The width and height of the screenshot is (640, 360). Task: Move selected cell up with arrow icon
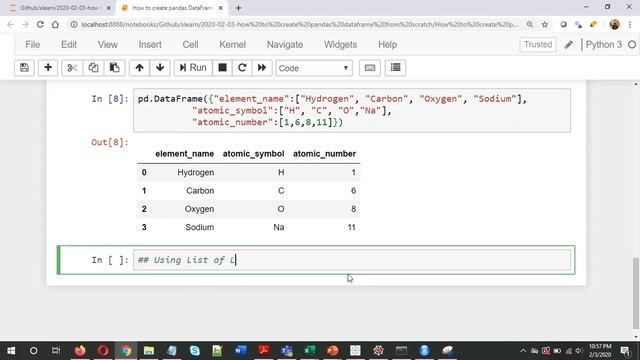(x=139, y=68)
